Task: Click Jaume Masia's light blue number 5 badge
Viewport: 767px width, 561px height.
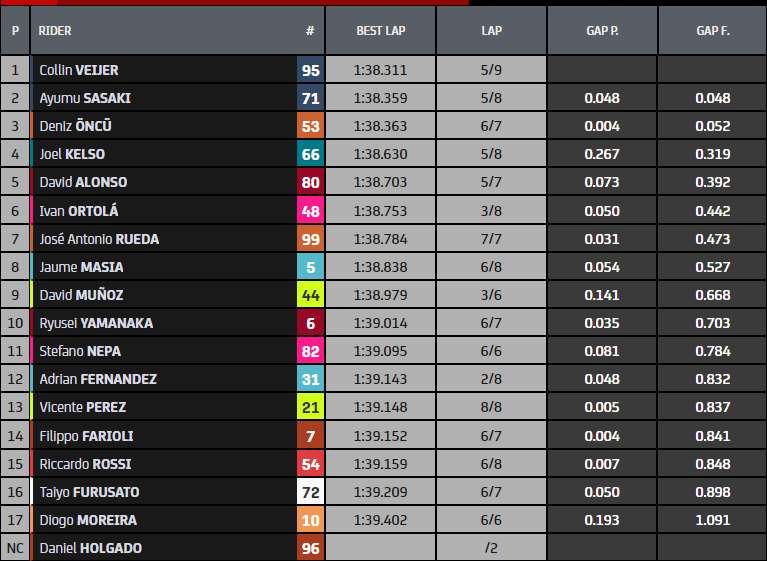Action: [310, 267]
